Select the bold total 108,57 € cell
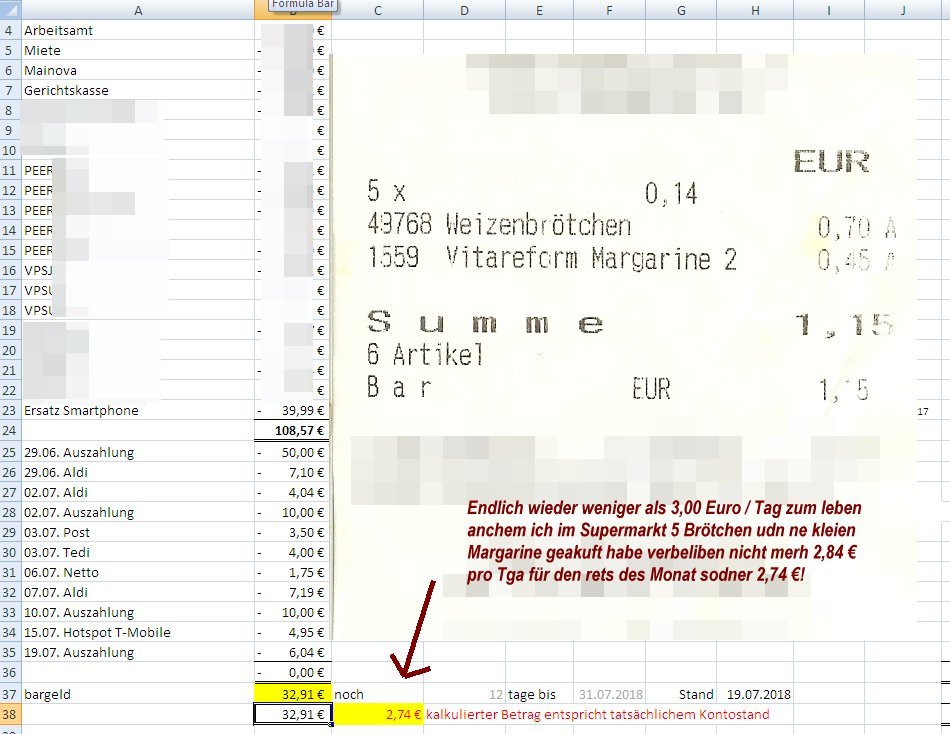The height and width of the screenshot is (734, 950). point(292,431)
